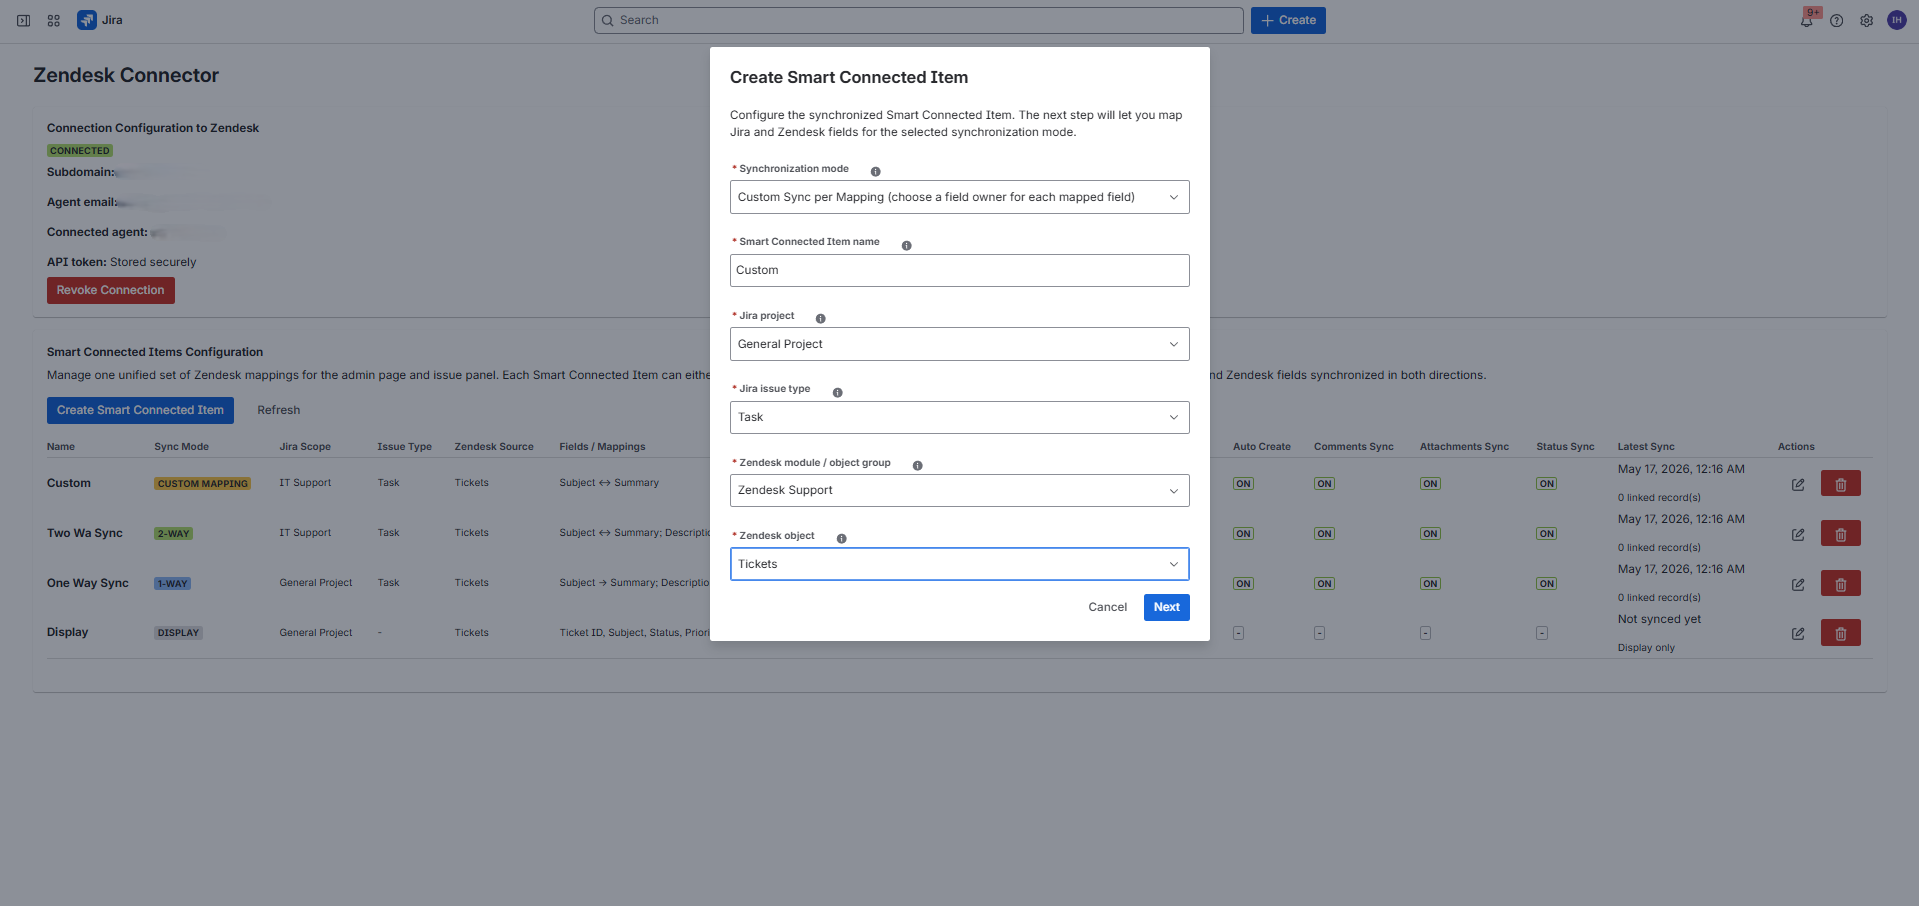Image resolution: width=1919 pixels, height=906 pixels.
Task: Toggle the Jira sidebar collapse icon
Action: point(24,20)
